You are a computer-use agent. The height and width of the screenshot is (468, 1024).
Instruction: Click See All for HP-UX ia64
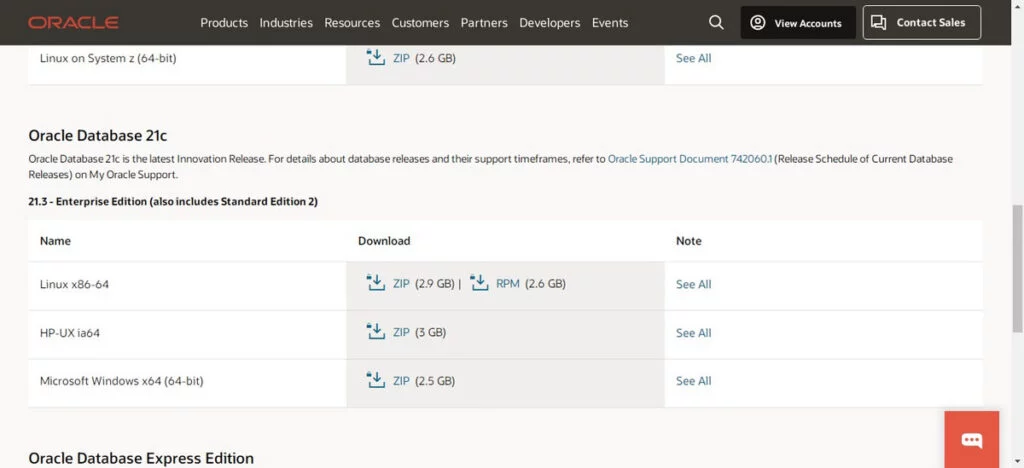tap(694, 333)
